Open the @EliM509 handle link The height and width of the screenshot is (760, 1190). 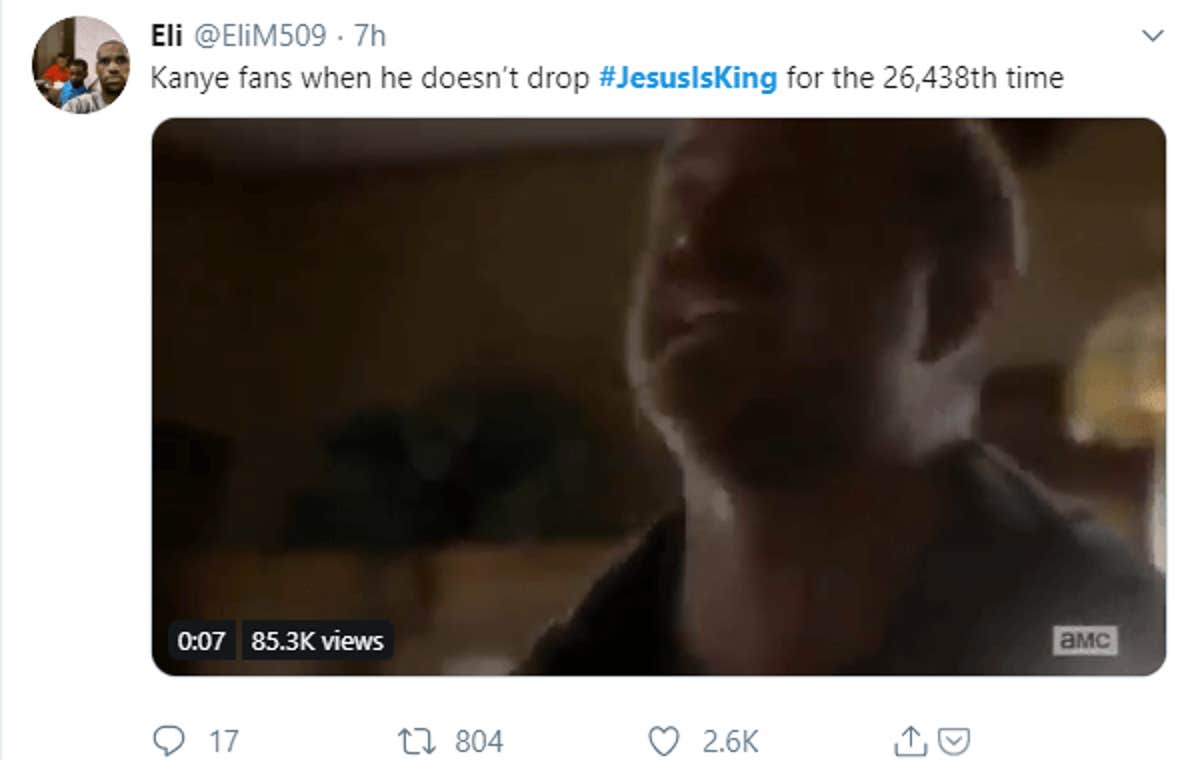pyautogui.click(x=258, y=37)
